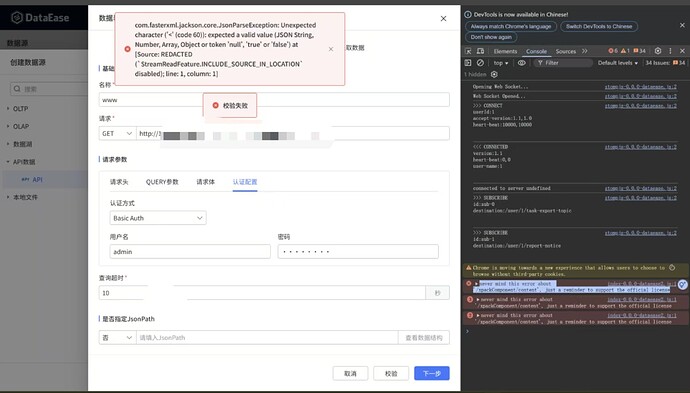Select the Console tab in DevTools
The width and height of the screenshot is (690, 393).
[x=536, y=51]
